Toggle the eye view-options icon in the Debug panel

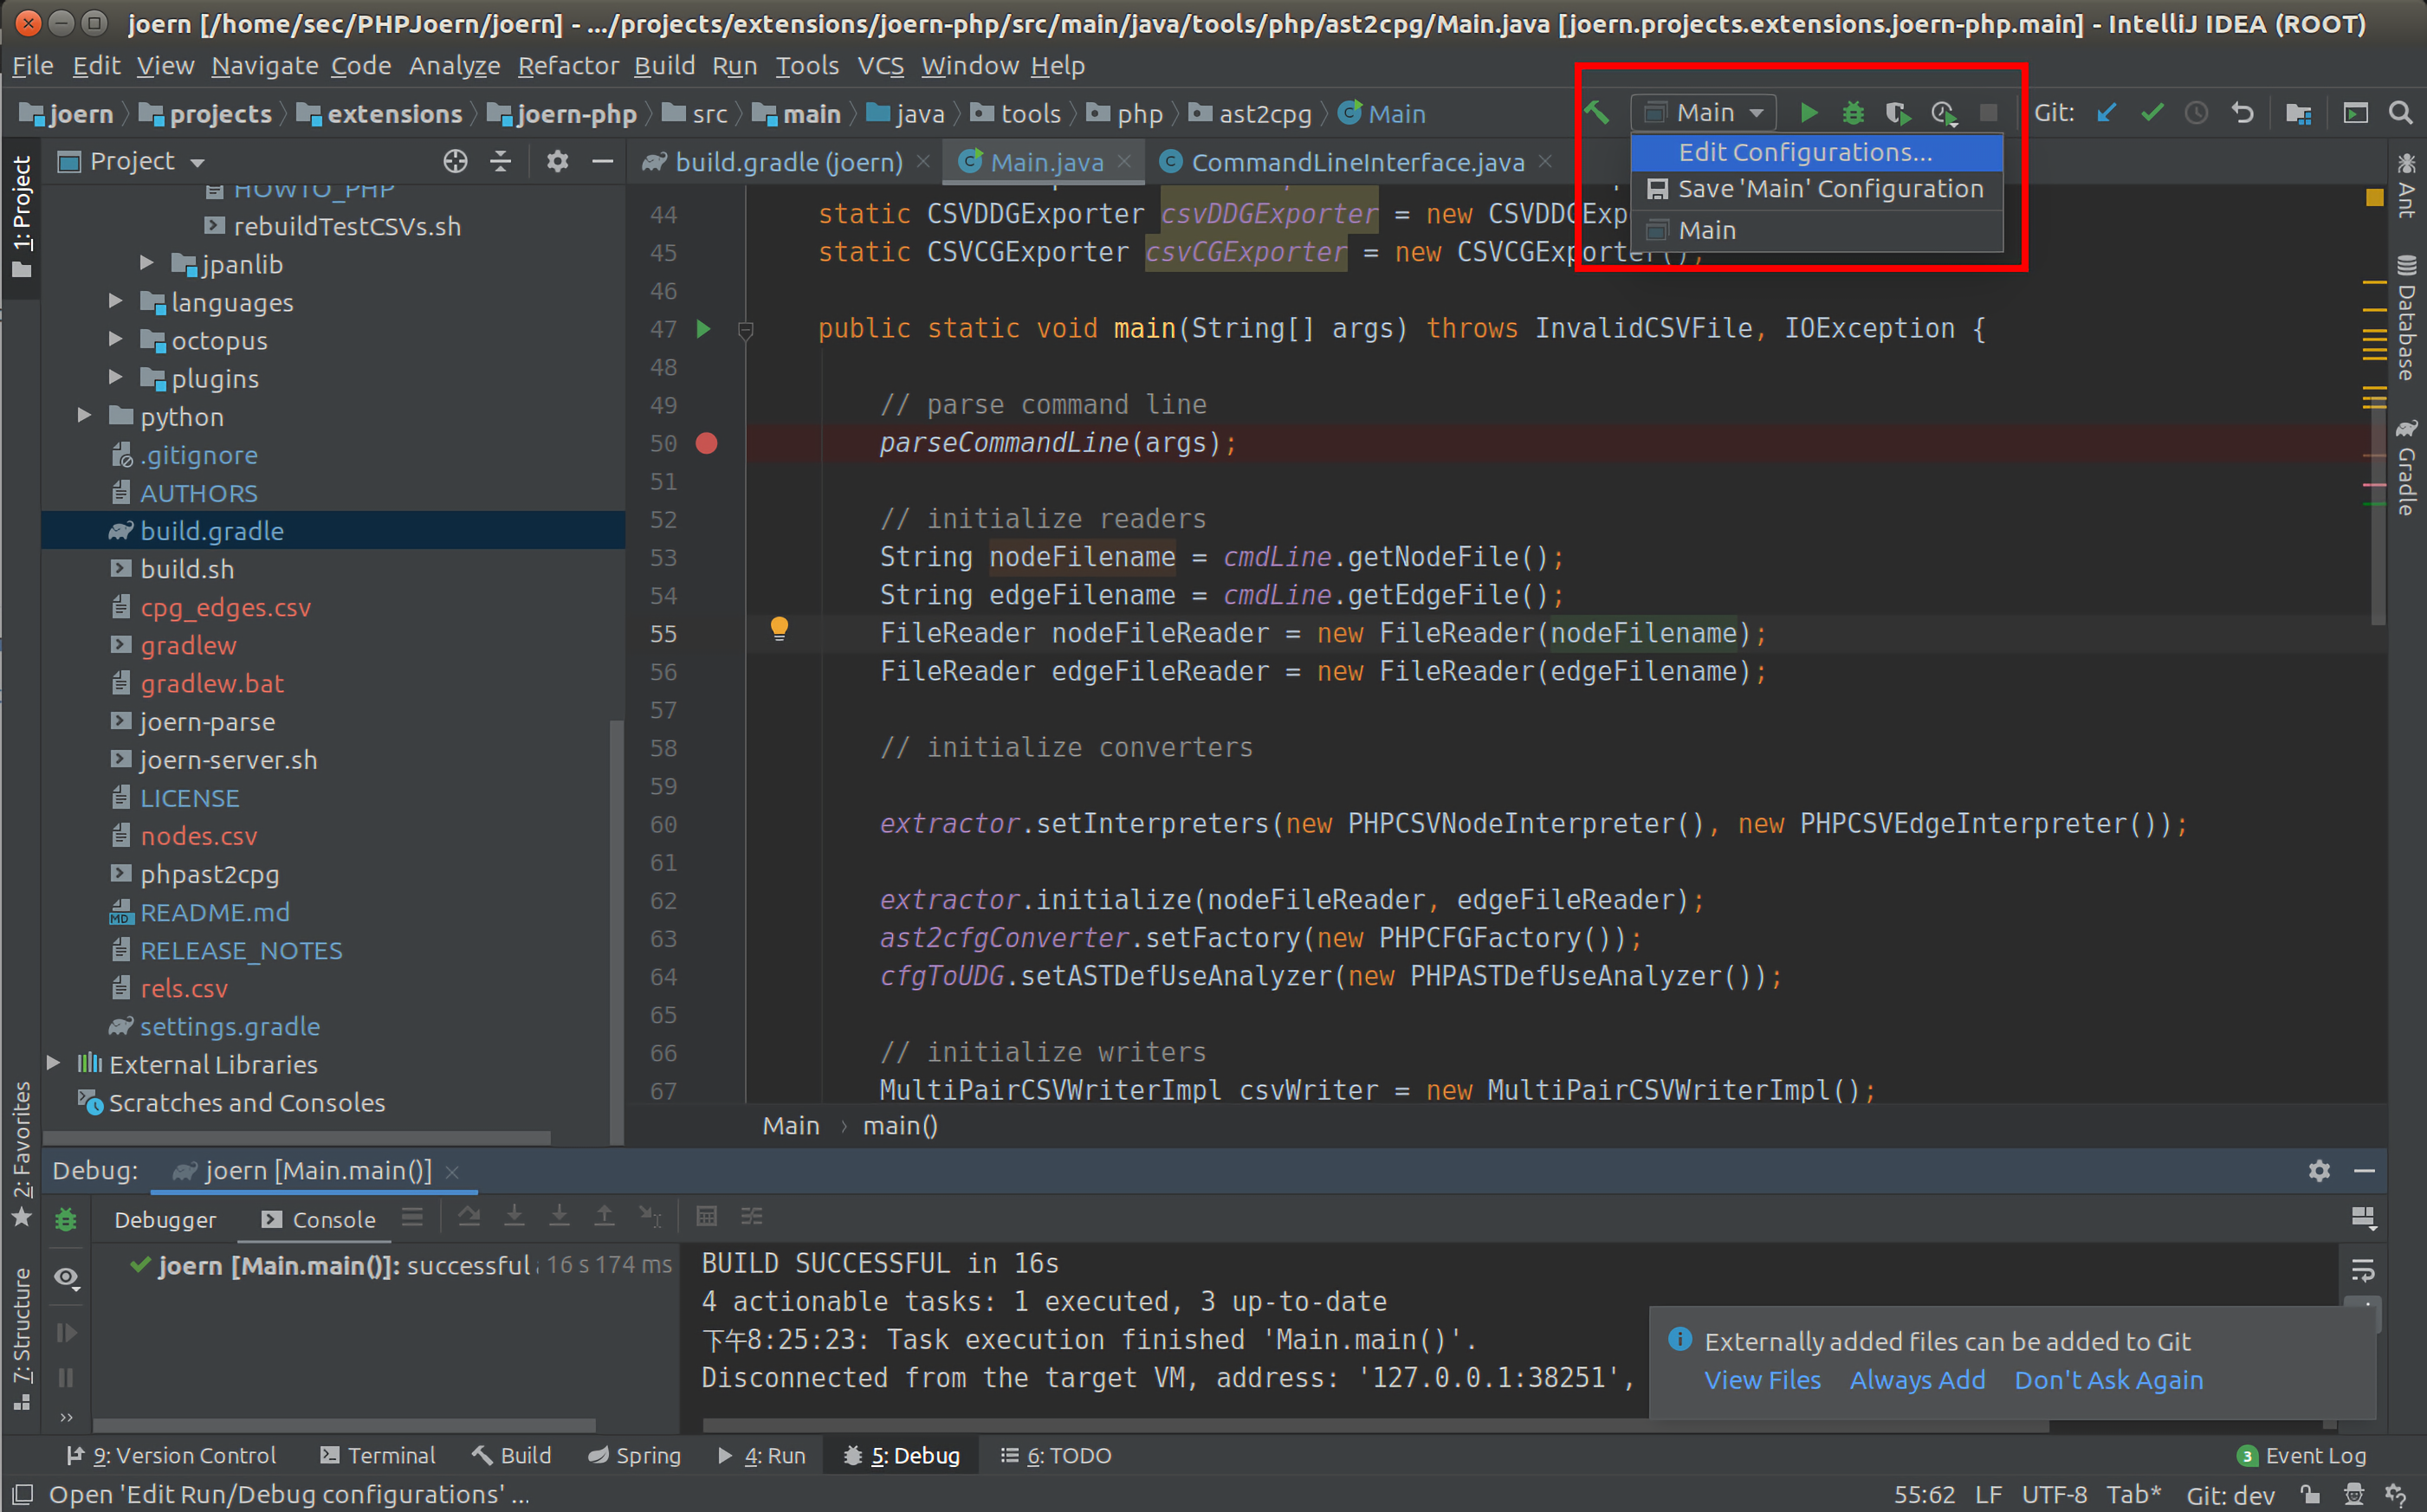click(x=66, y=1277)
